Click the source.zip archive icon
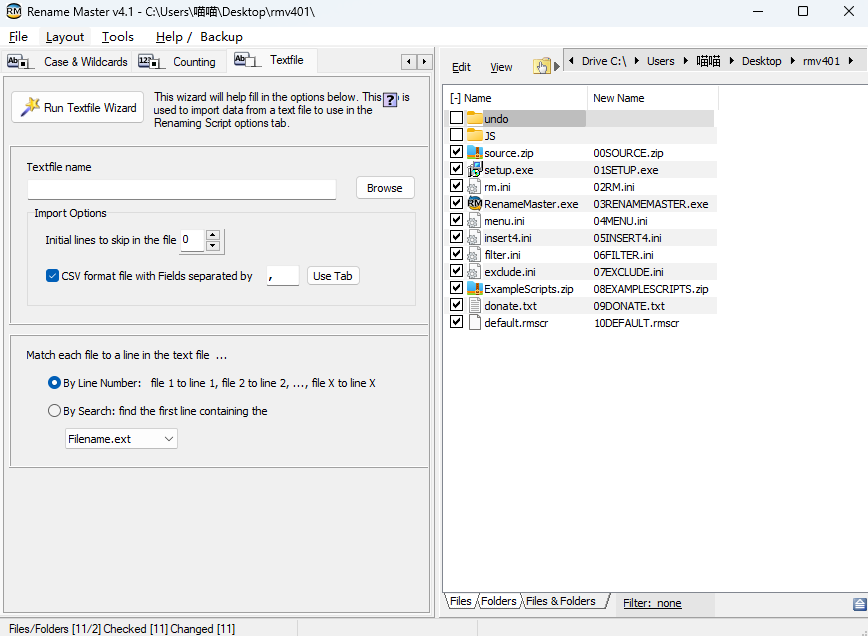Image resolution: width=868 pixels, height=636 pixels. pyautogui.click(x=475, y=152)
